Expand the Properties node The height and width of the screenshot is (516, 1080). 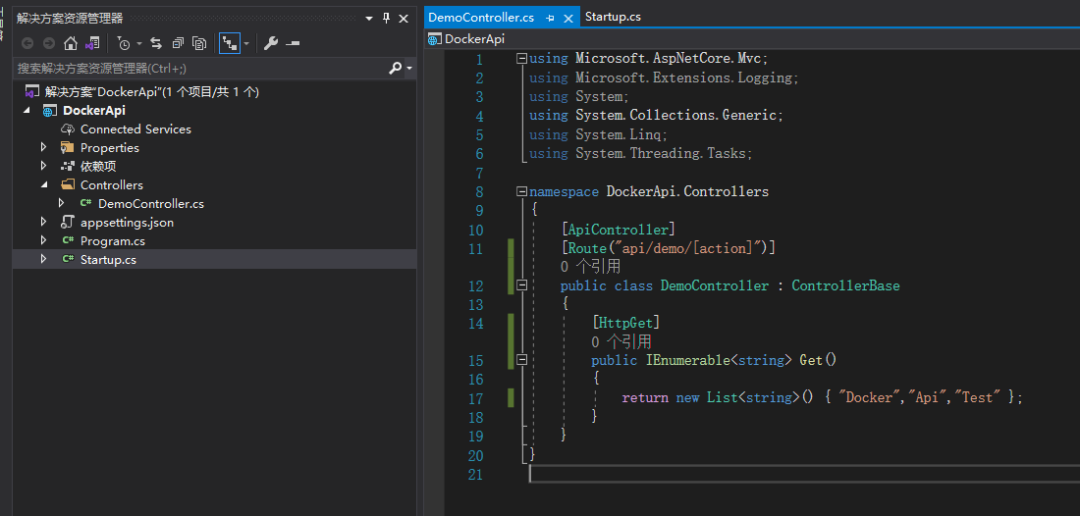[x=44, y=147]
